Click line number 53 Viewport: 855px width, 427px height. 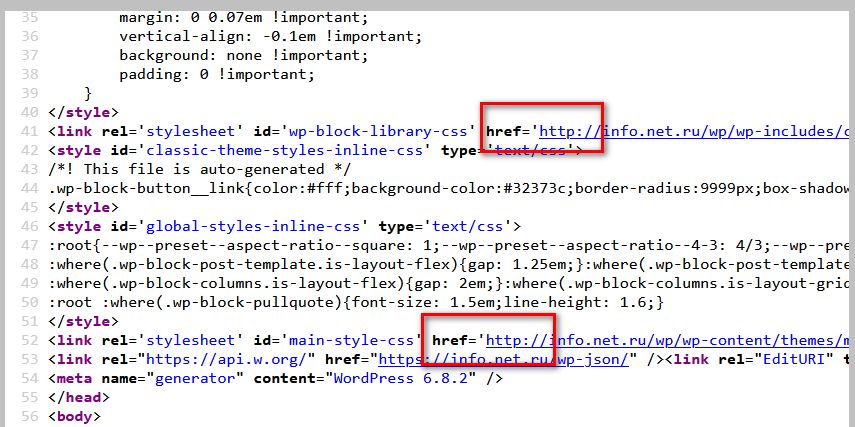tap(29, 359)
